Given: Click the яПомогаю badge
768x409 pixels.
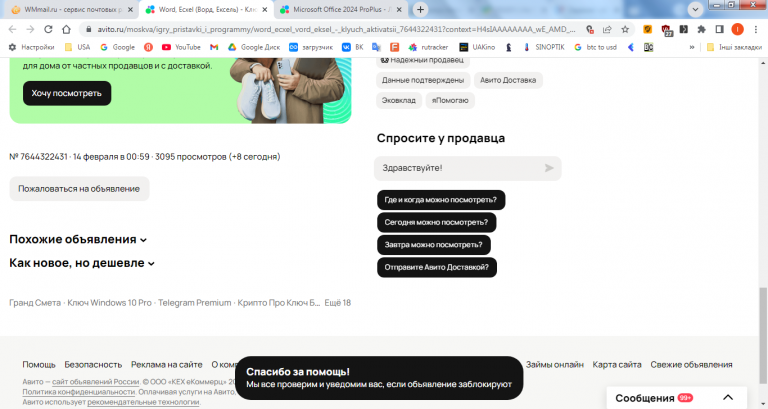Looking at the screenshot, I should [450, 100].
